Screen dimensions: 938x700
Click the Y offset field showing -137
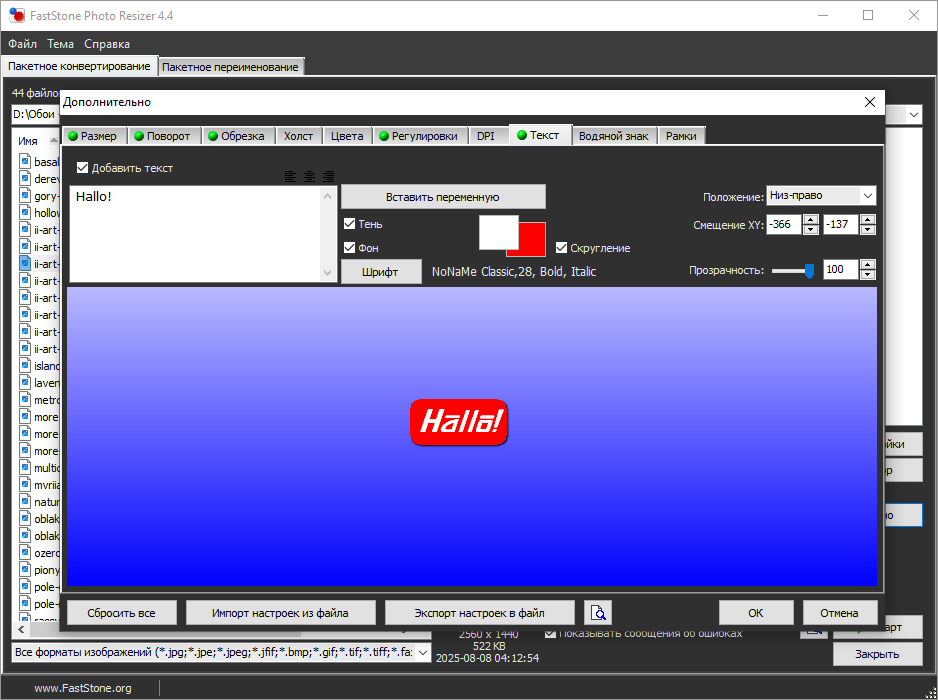(x=840, y=224)
